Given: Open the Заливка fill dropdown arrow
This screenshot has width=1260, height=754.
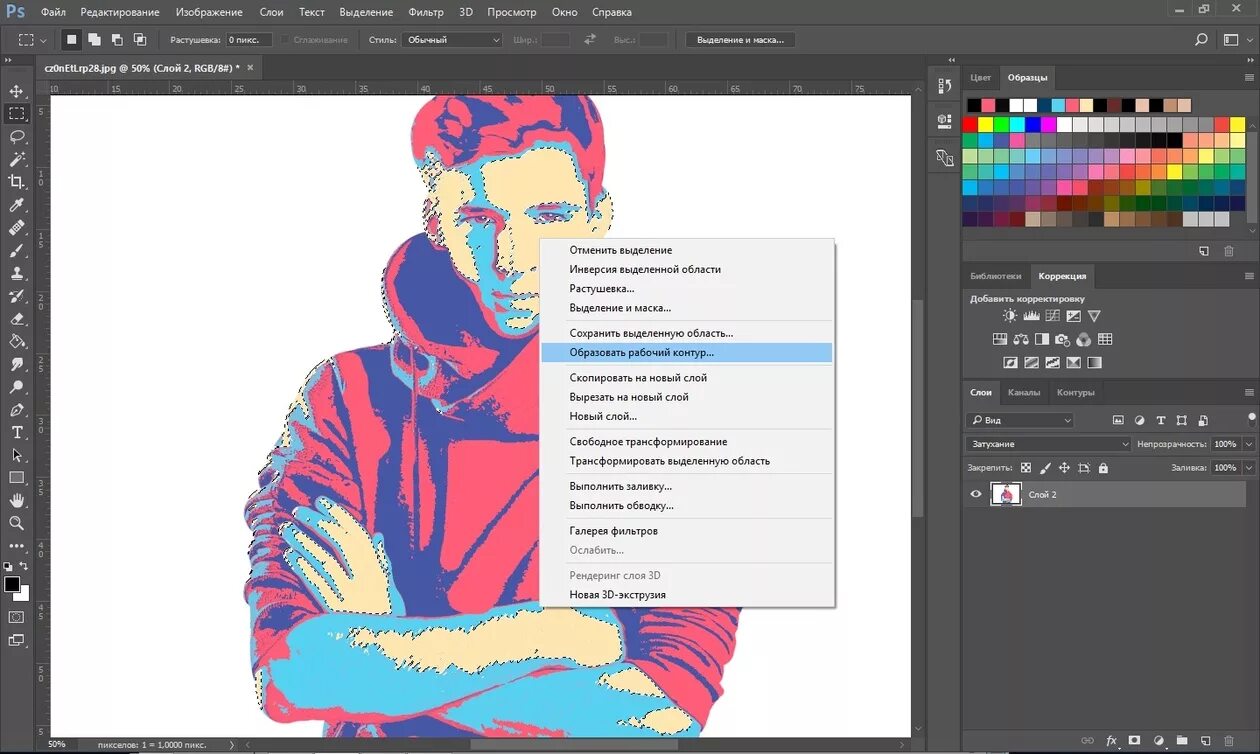Looking at the screenshot, I should [1247, 468].
